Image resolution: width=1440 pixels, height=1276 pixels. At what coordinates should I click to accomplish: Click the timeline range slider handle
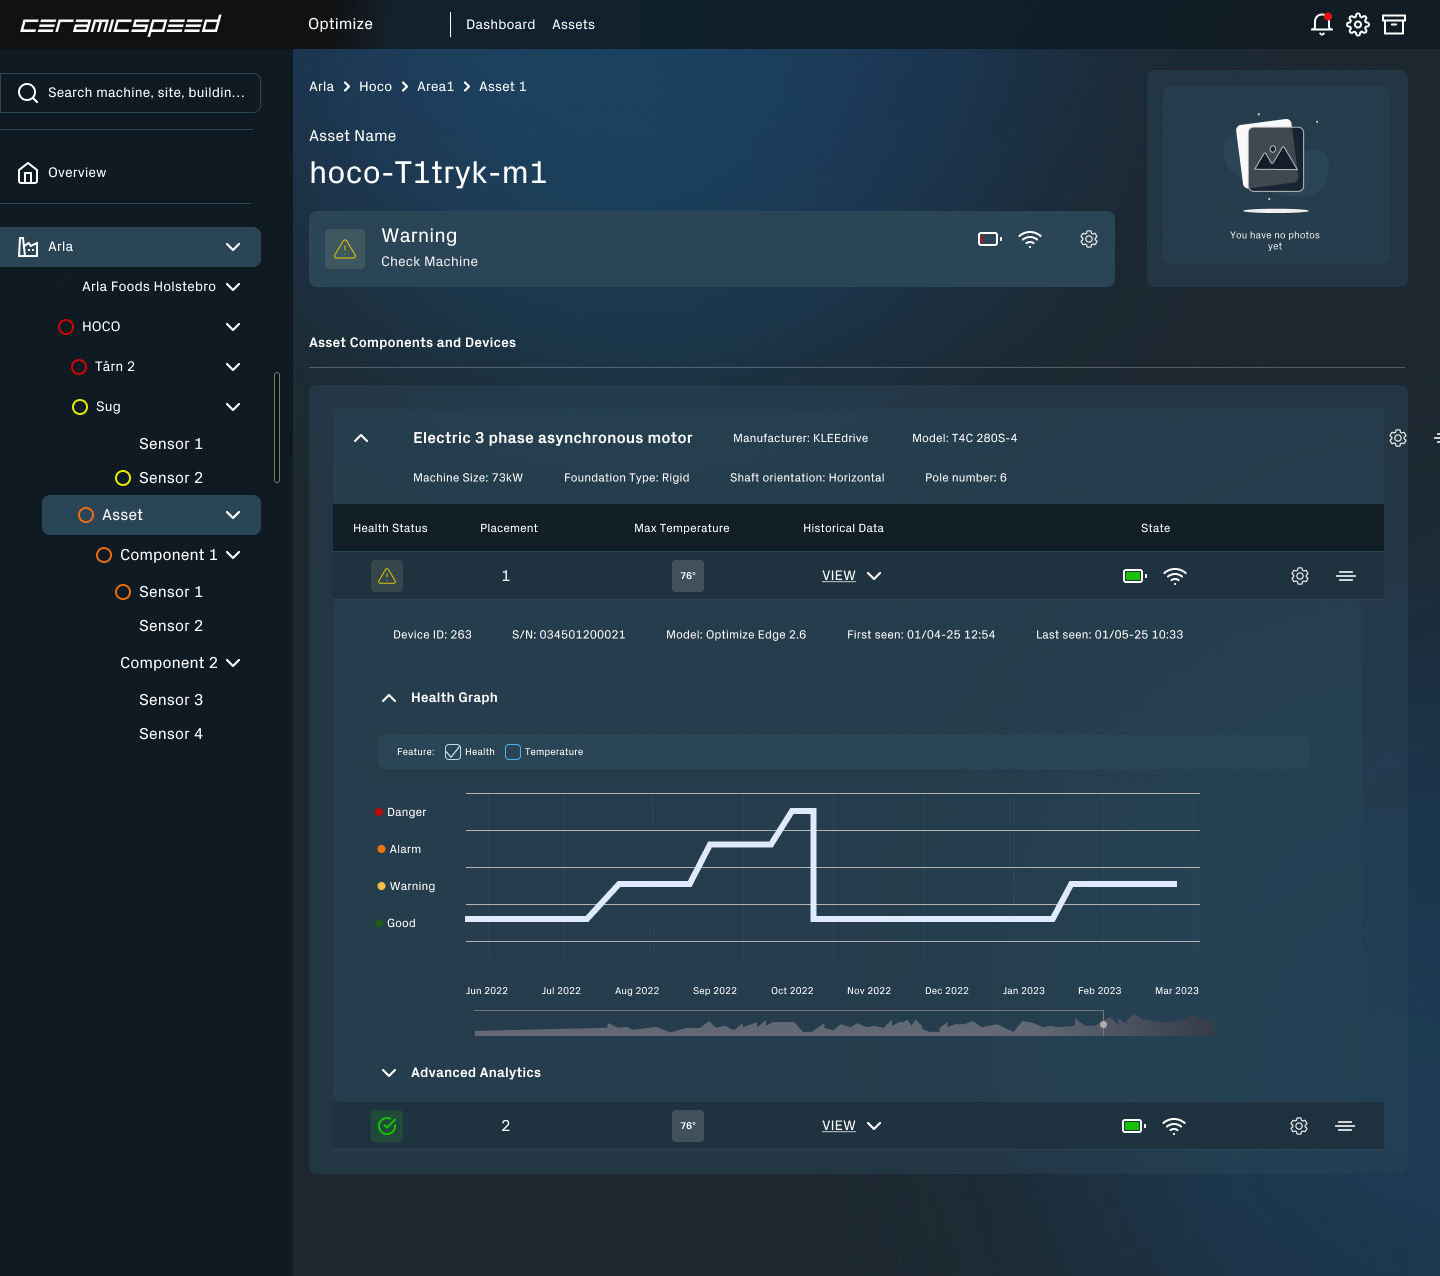(1103, 1024)
